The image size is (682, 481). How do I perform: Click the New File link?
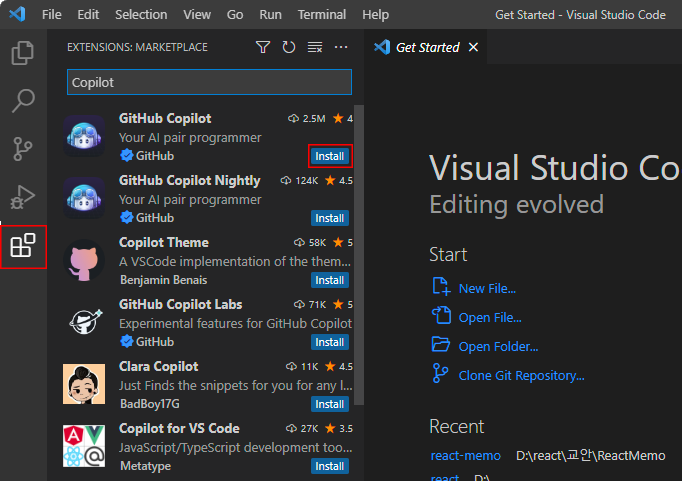pyautogui.click(x=487, y=289)
